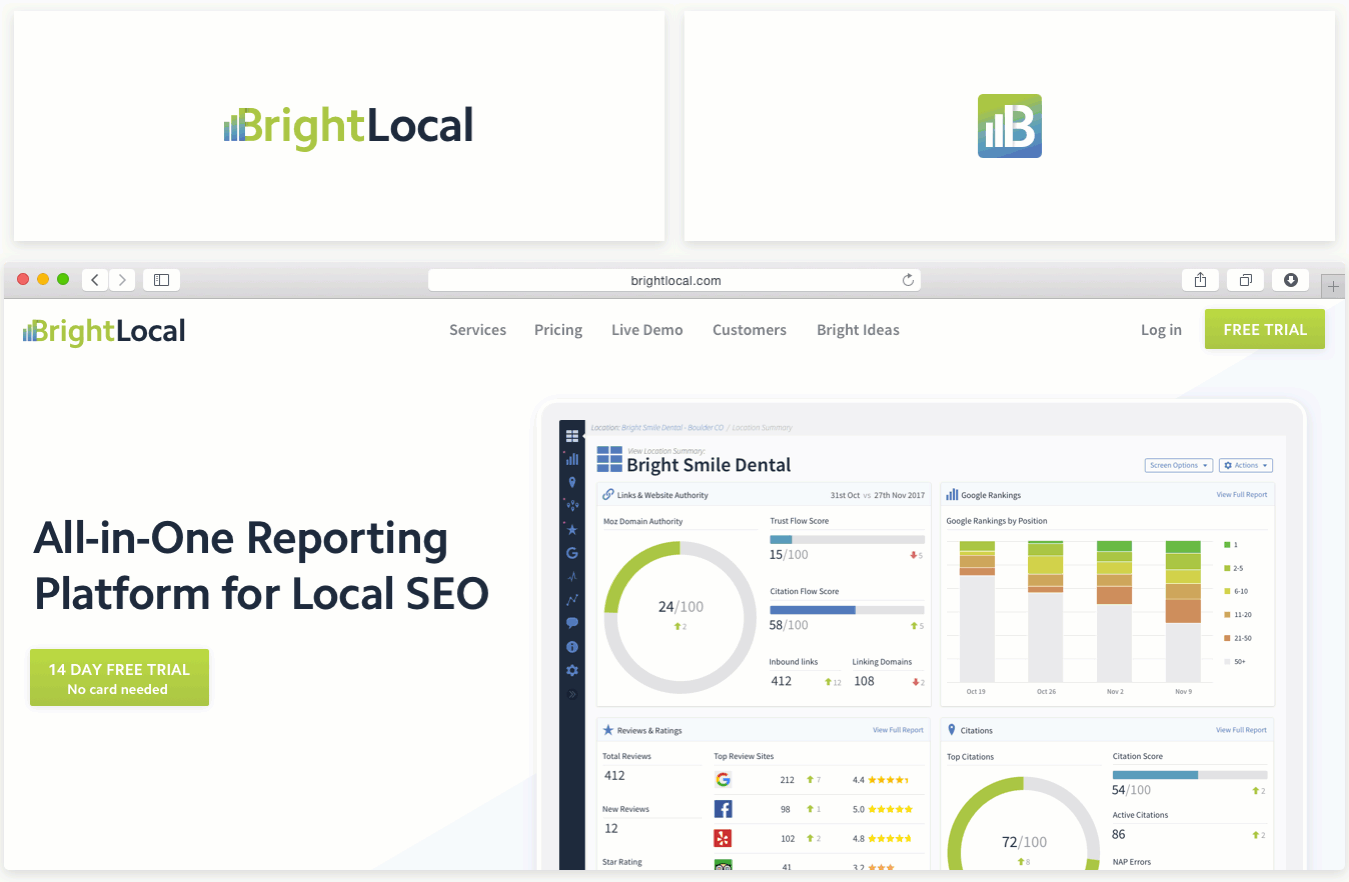Screen dimensions: 1349x882
Task: Open the Services menu item
Action: coord(477,330)
